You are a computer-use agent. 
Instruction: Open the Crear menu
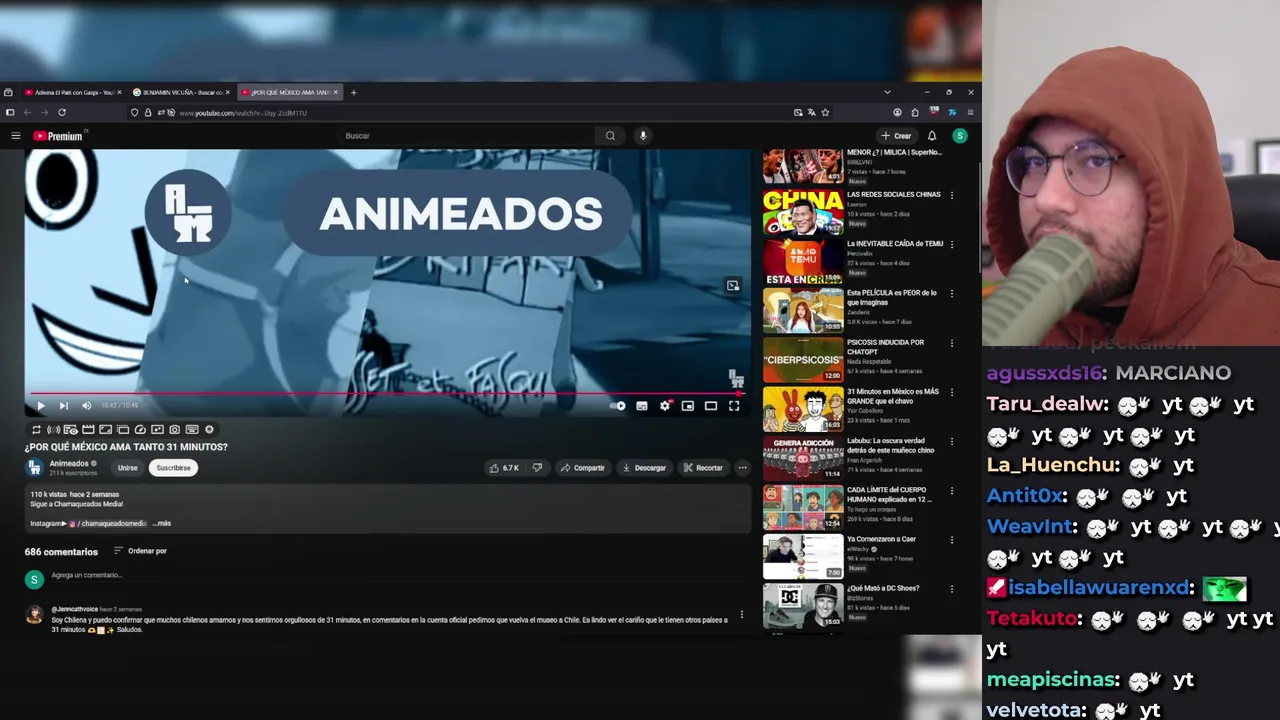[896, 136]
